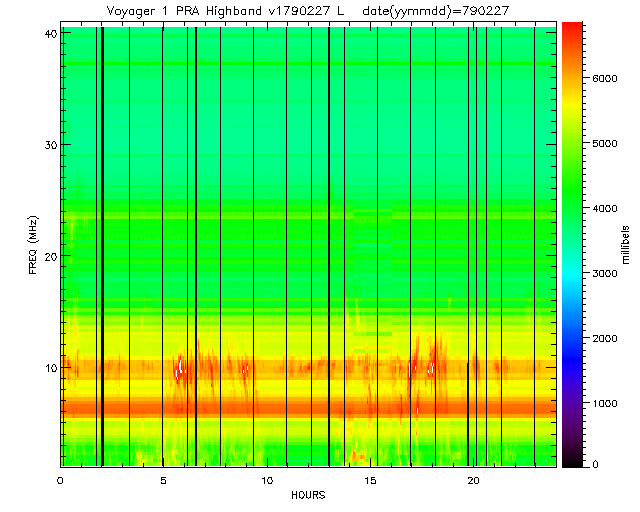Click the red top of the colorbar
Viewport: 640px width, 512px height.
572,31
